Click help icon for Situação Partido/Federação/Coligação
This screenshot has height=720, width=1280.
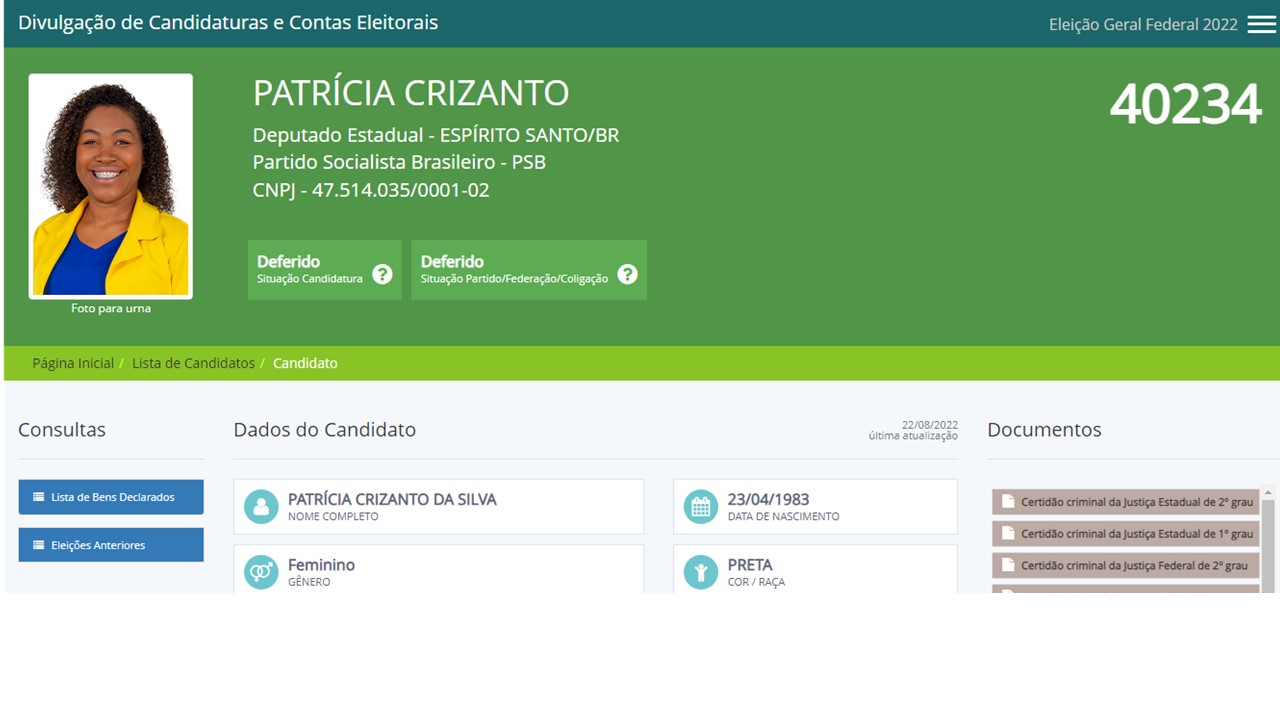(627, 274)
